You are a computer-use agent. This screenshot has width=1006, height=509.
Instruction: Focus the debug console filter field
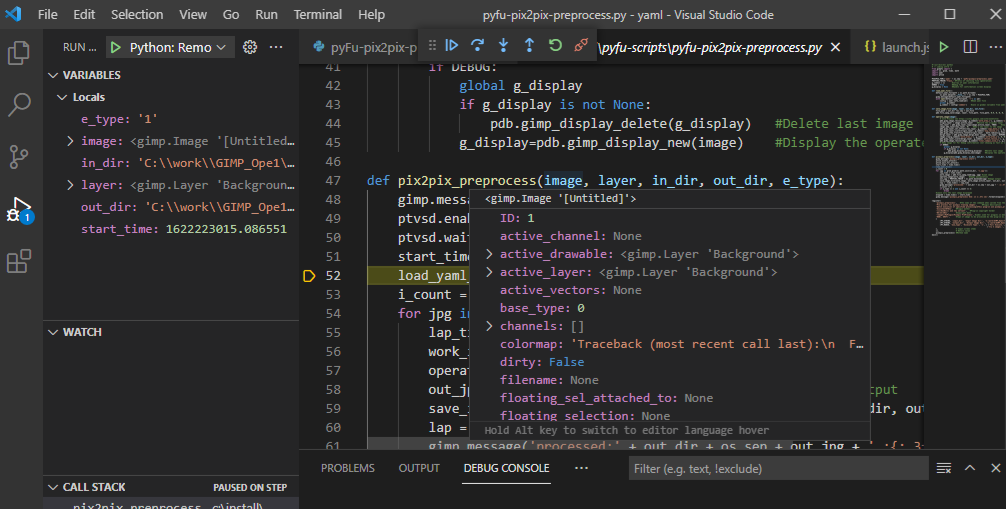tap(778, 469)
